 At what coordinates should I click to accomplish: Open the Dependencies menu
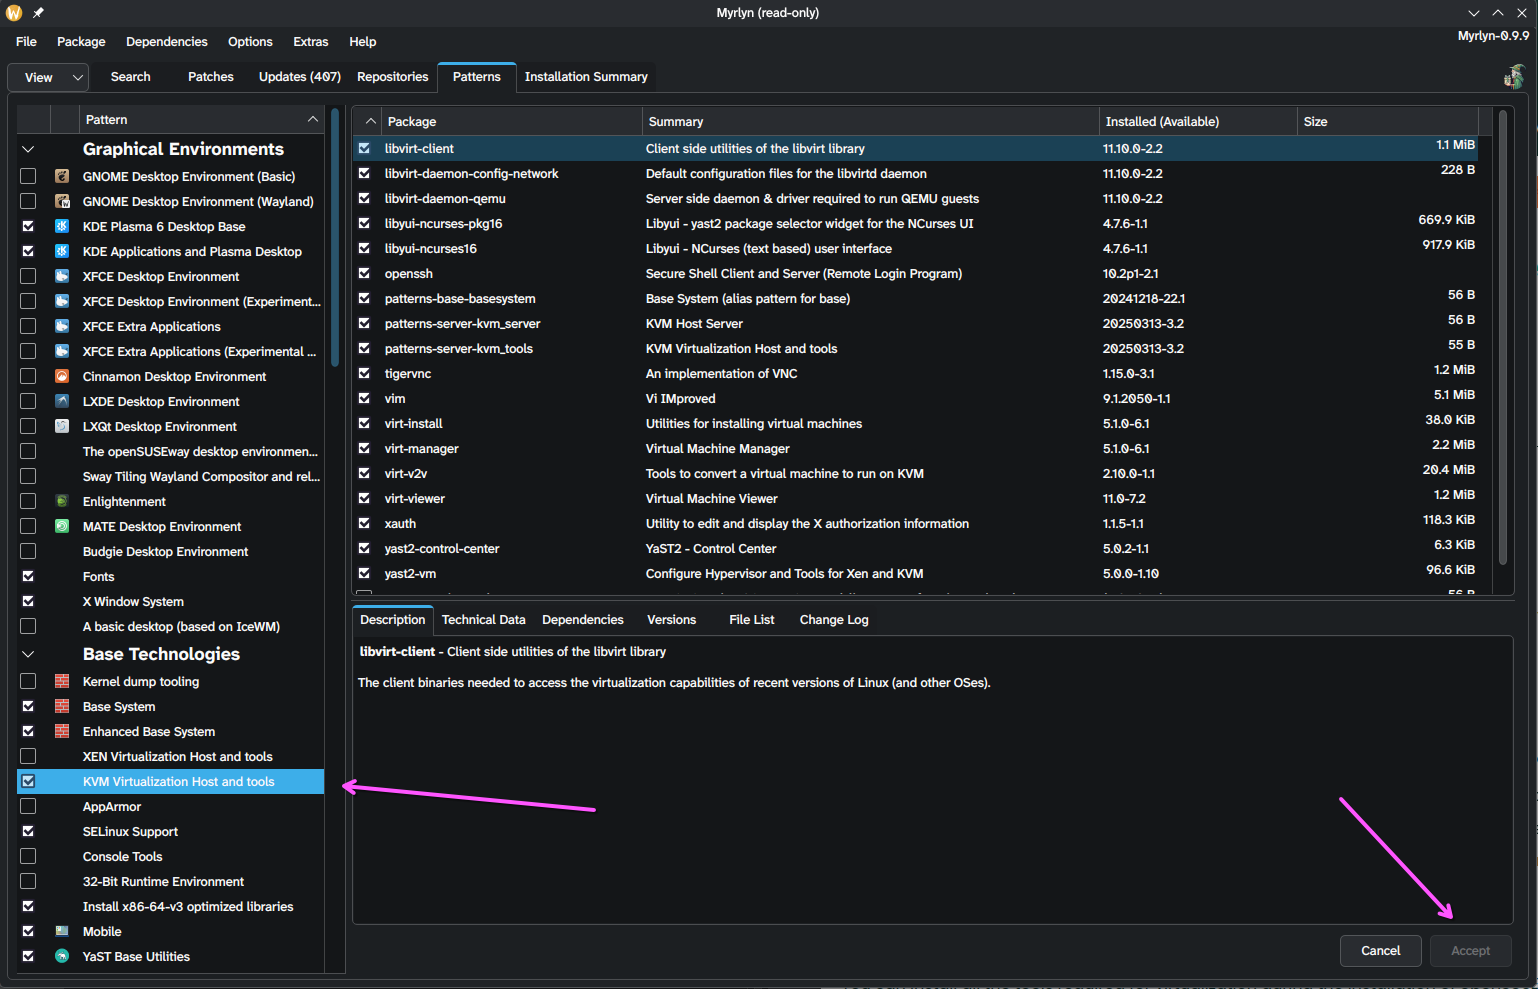click(166, 42)
